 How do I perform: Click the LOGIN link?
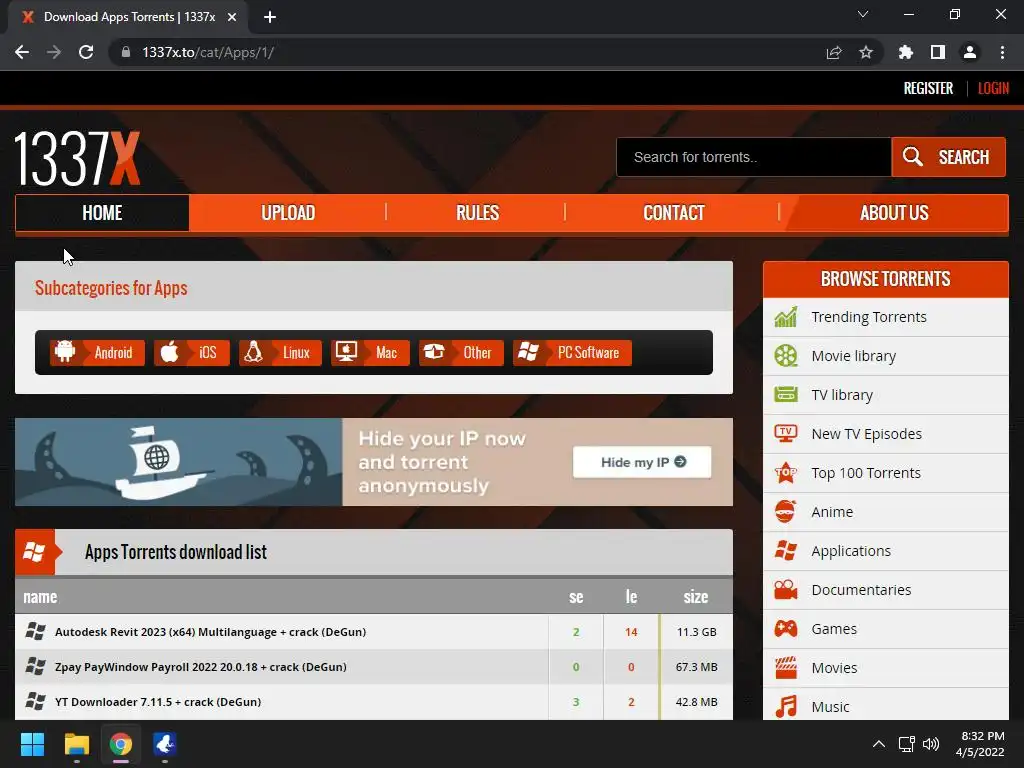click(x=993, y=88)
